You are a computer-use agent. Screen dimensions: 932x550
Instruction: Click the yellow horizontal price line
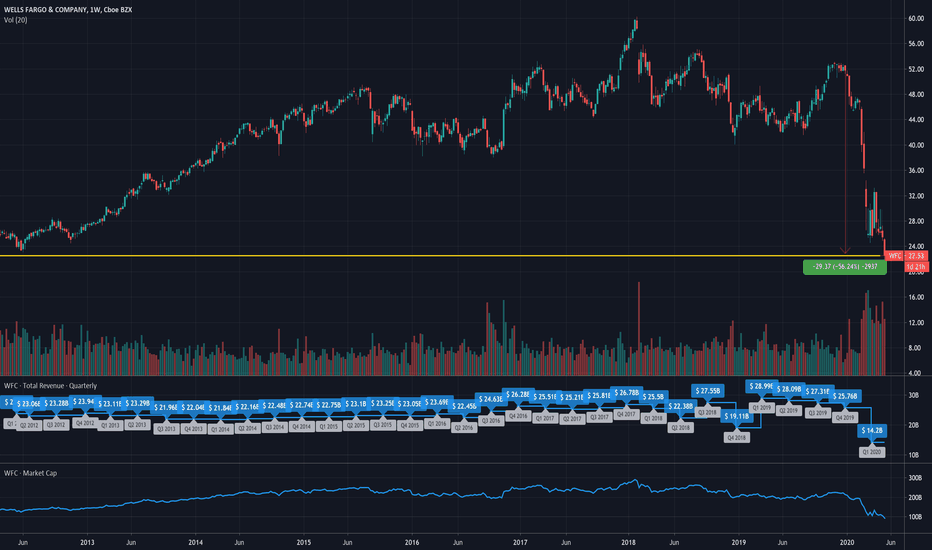click(440, 256)
